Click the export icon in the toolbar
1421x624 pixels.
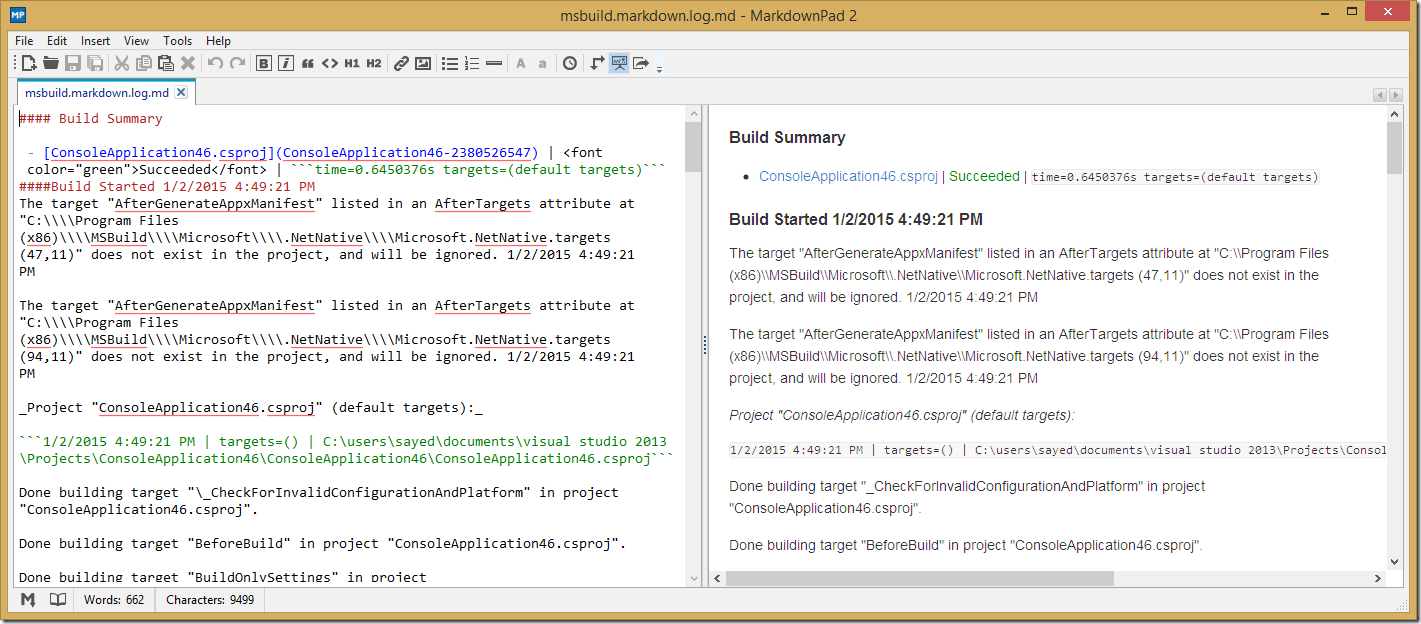click(x=641, y=63)
